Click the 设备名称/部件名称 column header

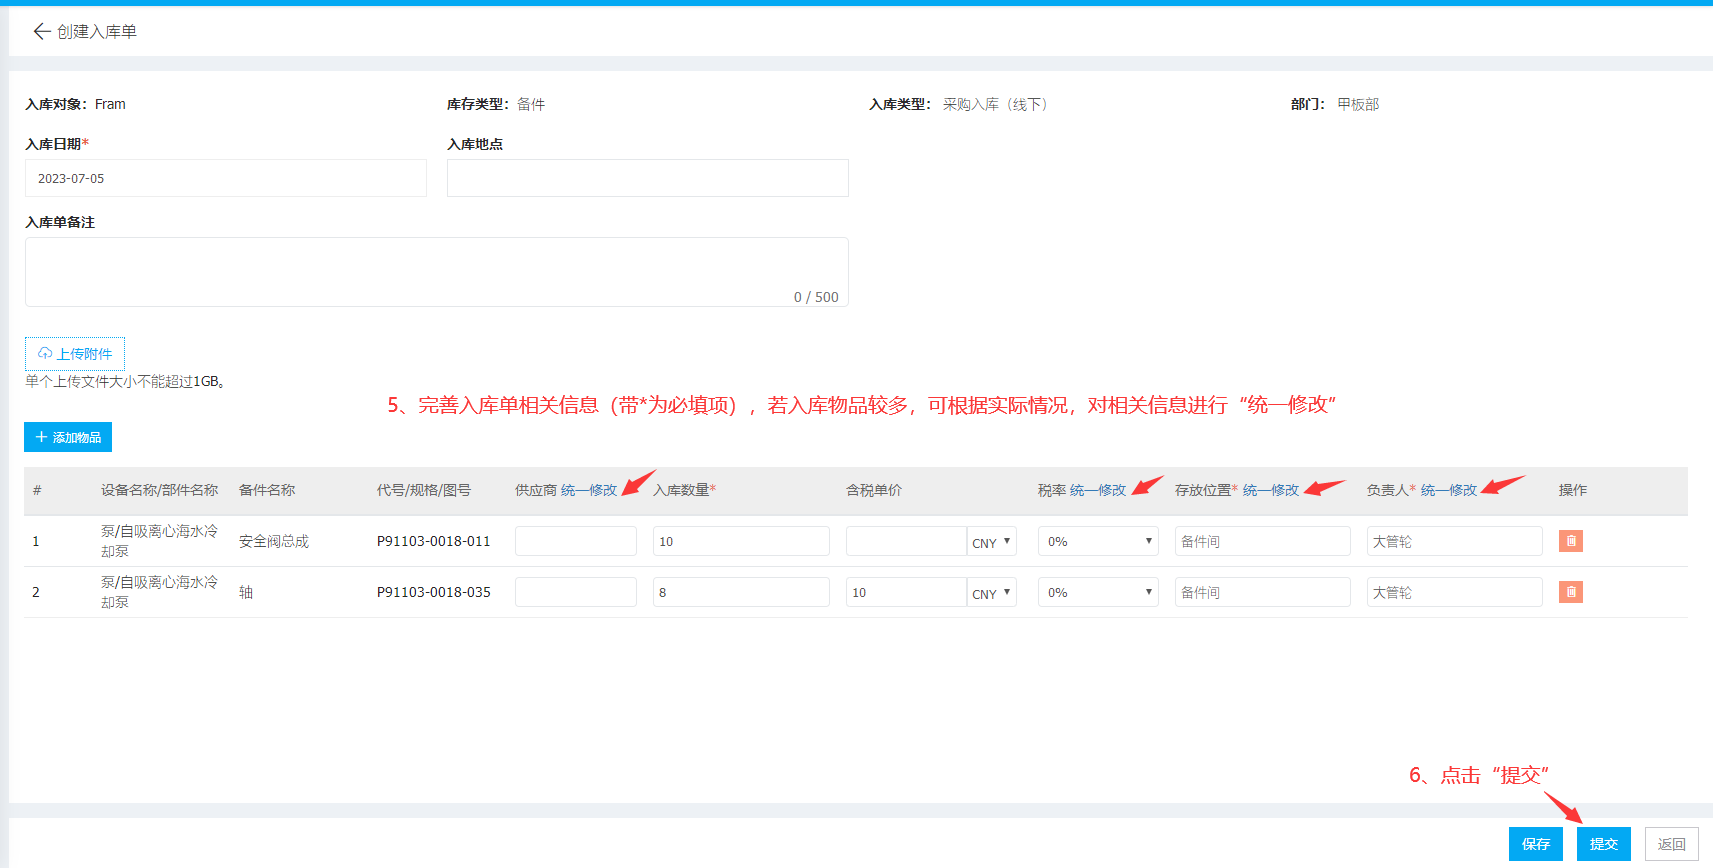tap(160, 490)
